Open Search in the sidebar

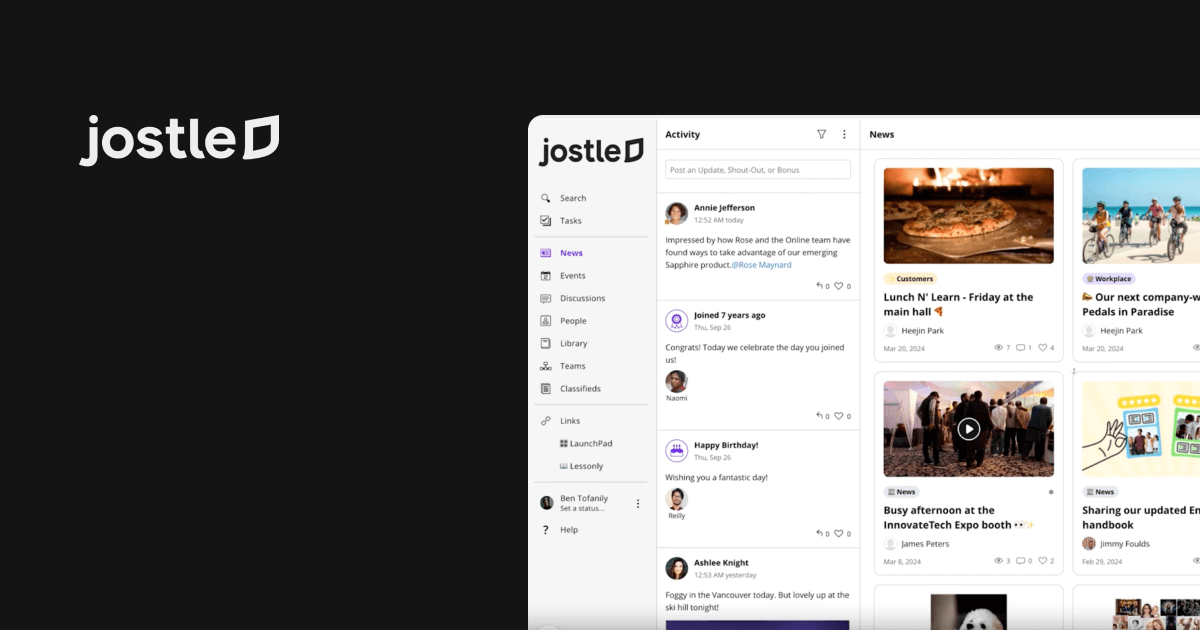(x=573, y=198)
